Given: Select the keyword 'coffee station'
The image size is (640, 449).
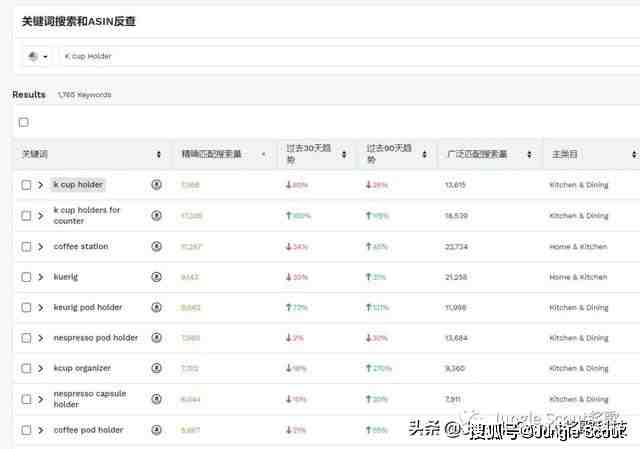Looking at the screenshot, I should 81,247.
